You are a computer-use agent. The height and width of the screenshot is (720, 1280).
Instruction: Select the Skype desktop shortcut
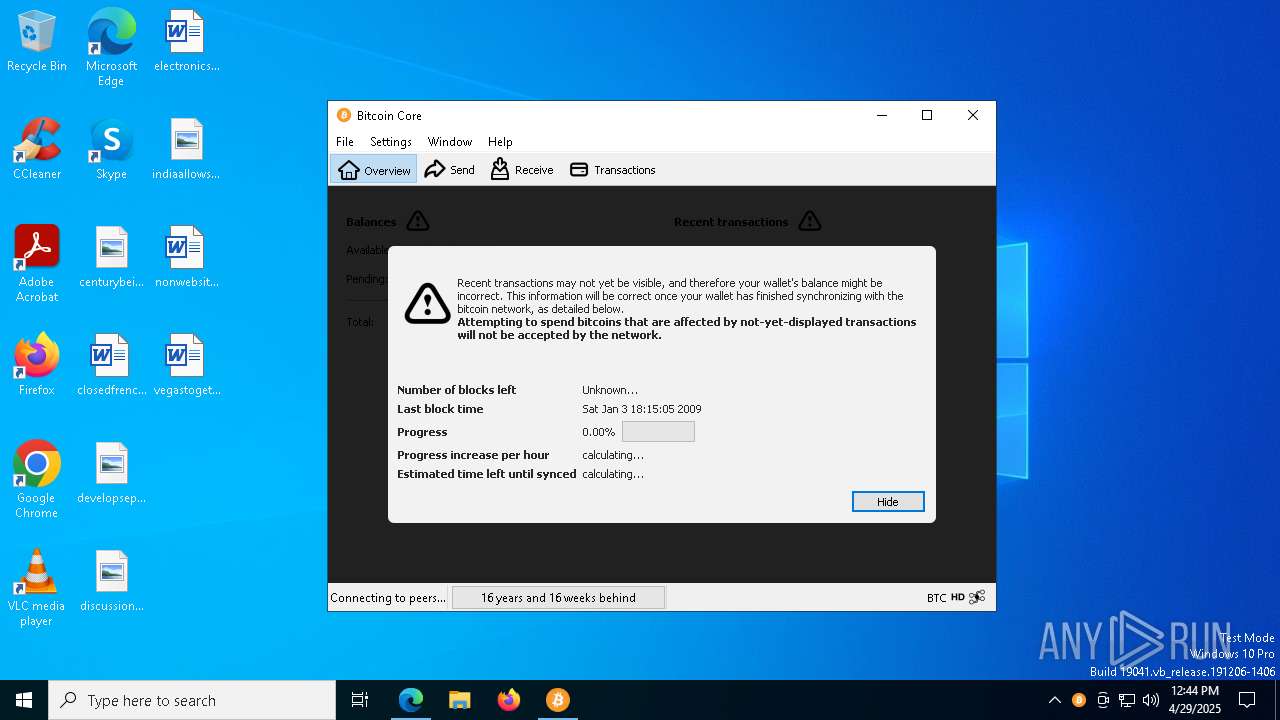pyautogui.click(x=111, y=150)
